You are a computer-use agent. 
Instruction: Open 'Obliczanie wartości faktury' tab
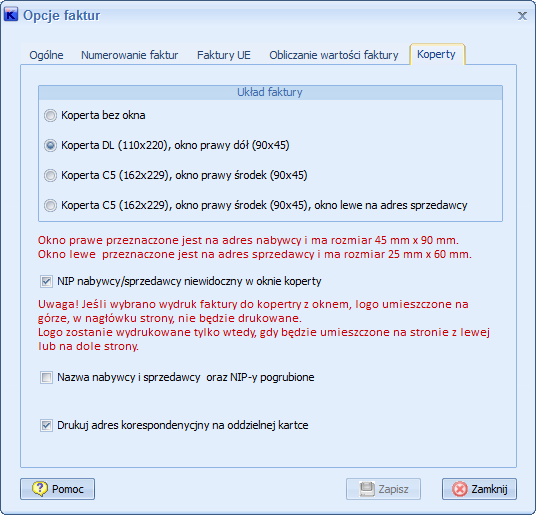pyautogui.click(x=334, y=55)
